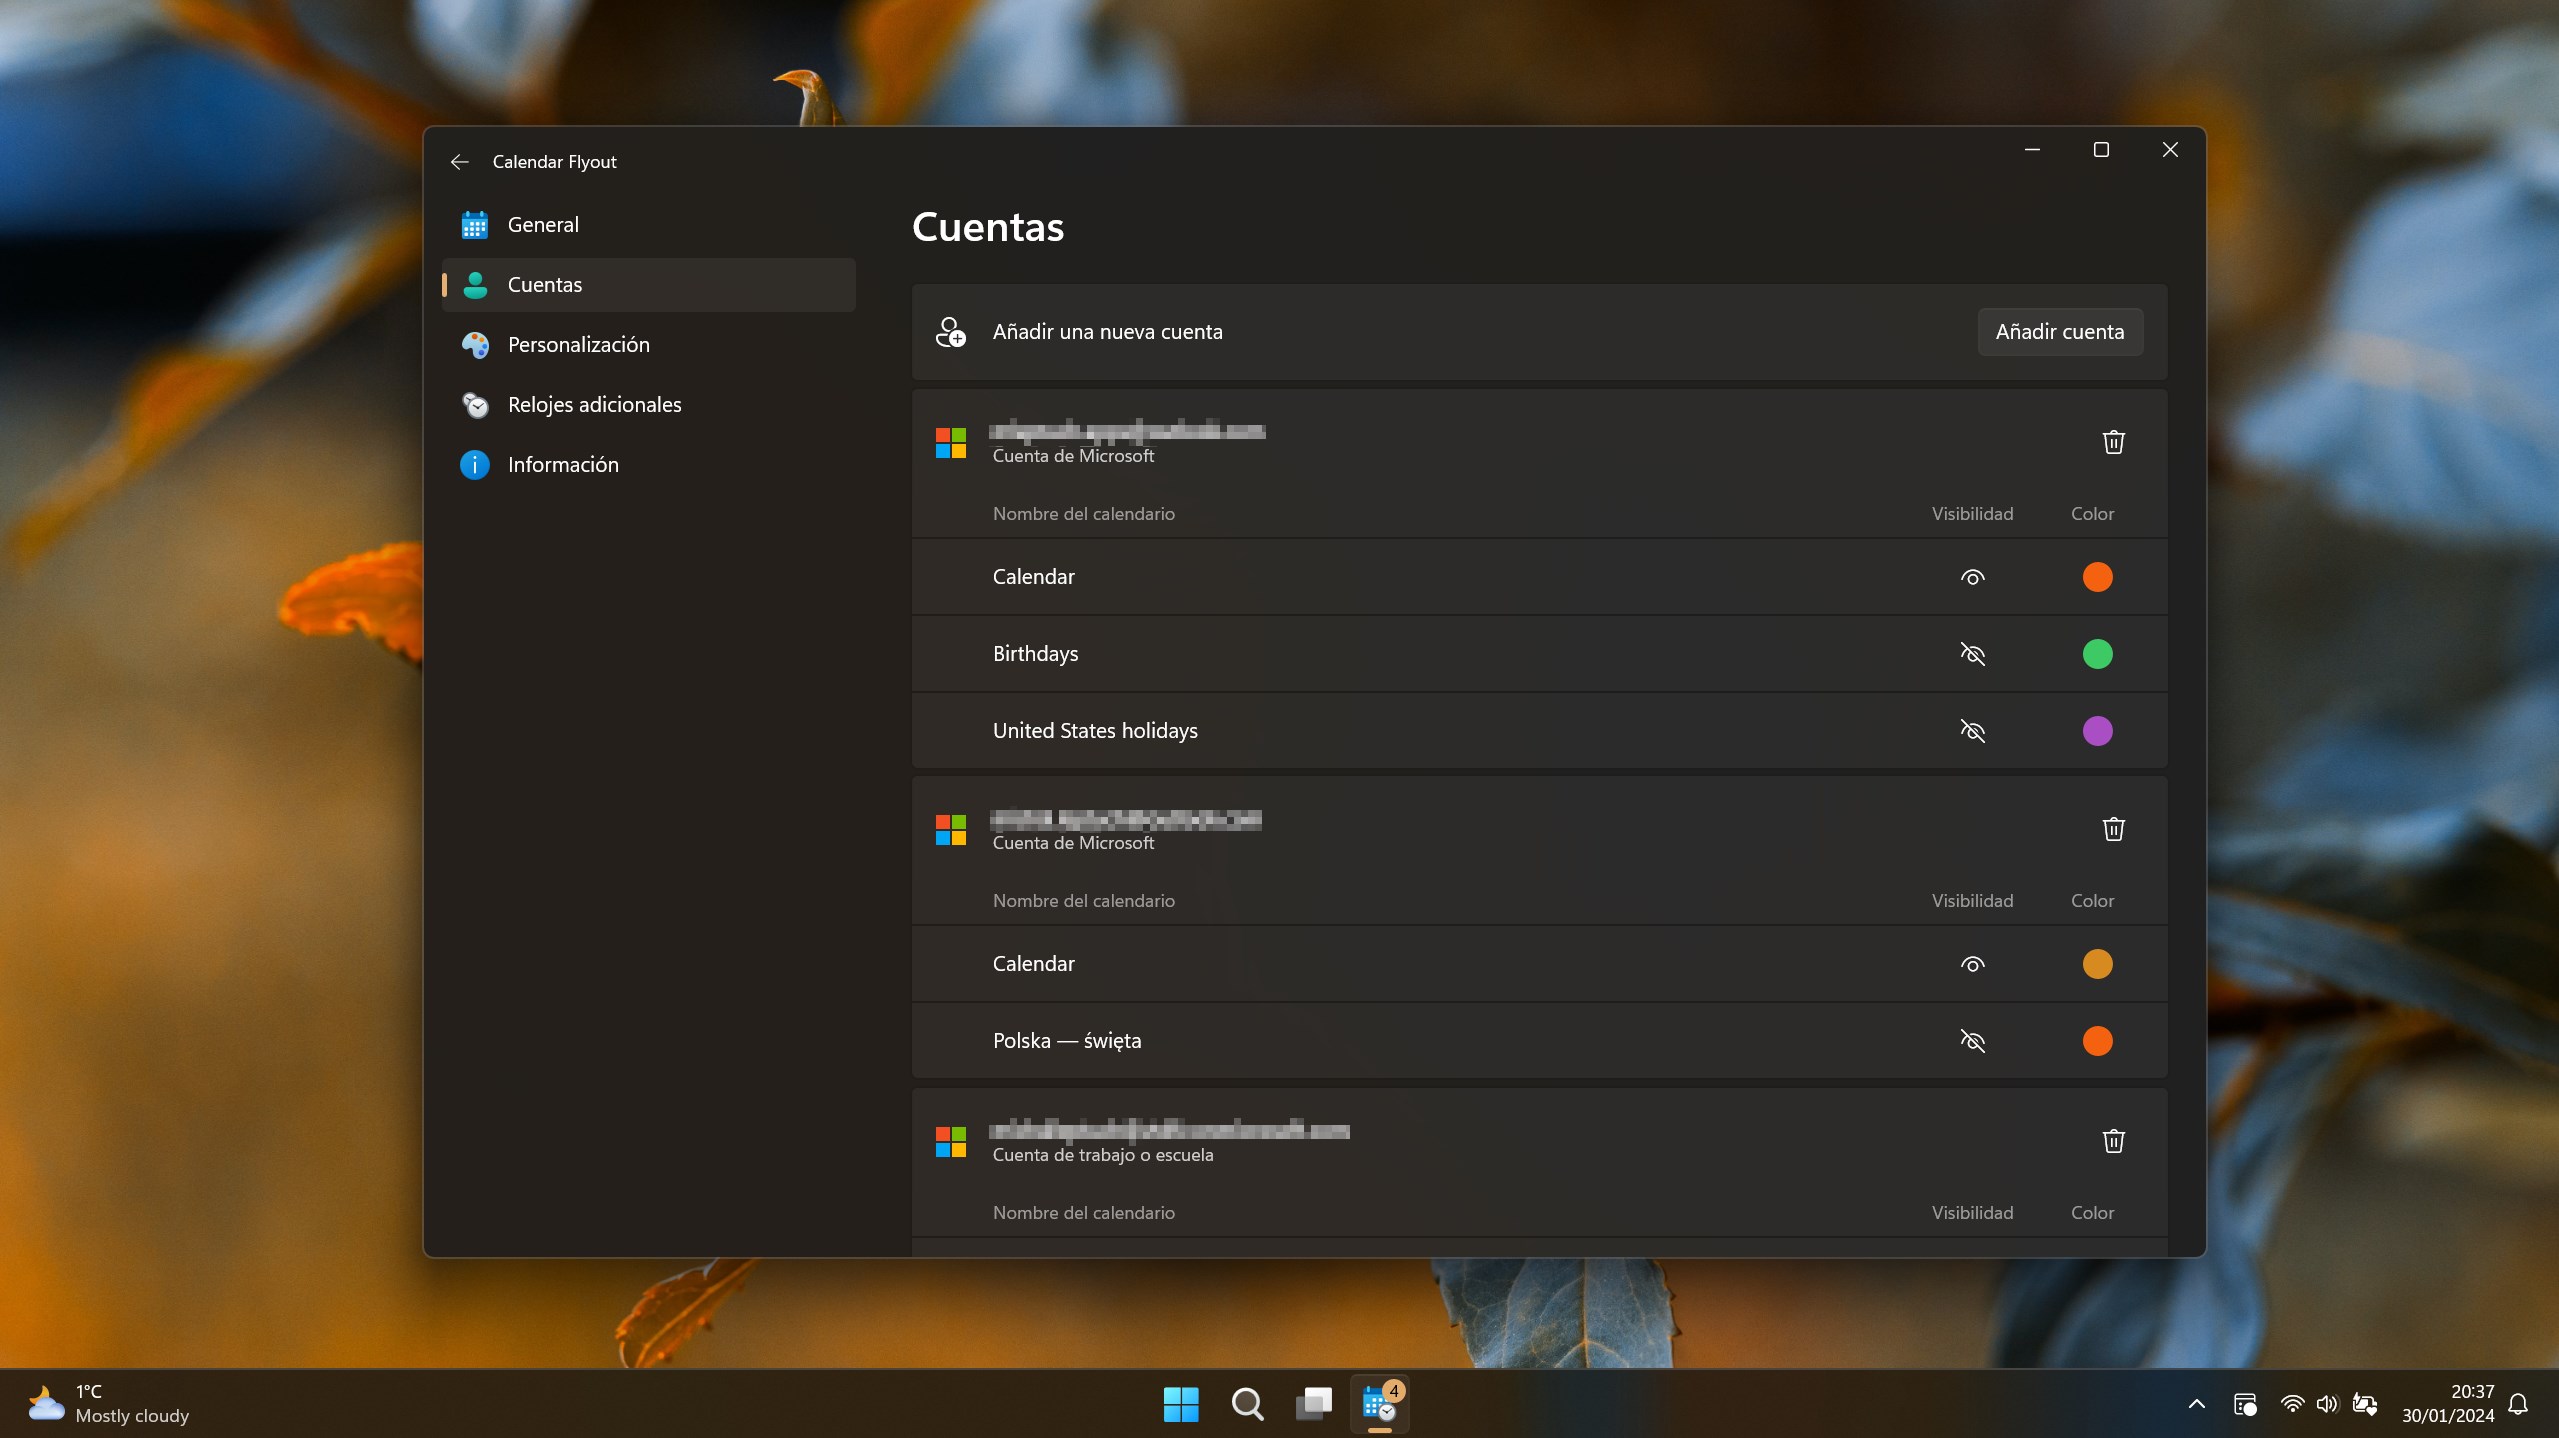Click the Añadir cuenta button
Screen dimensions: 2559x1438
coord(2059,332)
